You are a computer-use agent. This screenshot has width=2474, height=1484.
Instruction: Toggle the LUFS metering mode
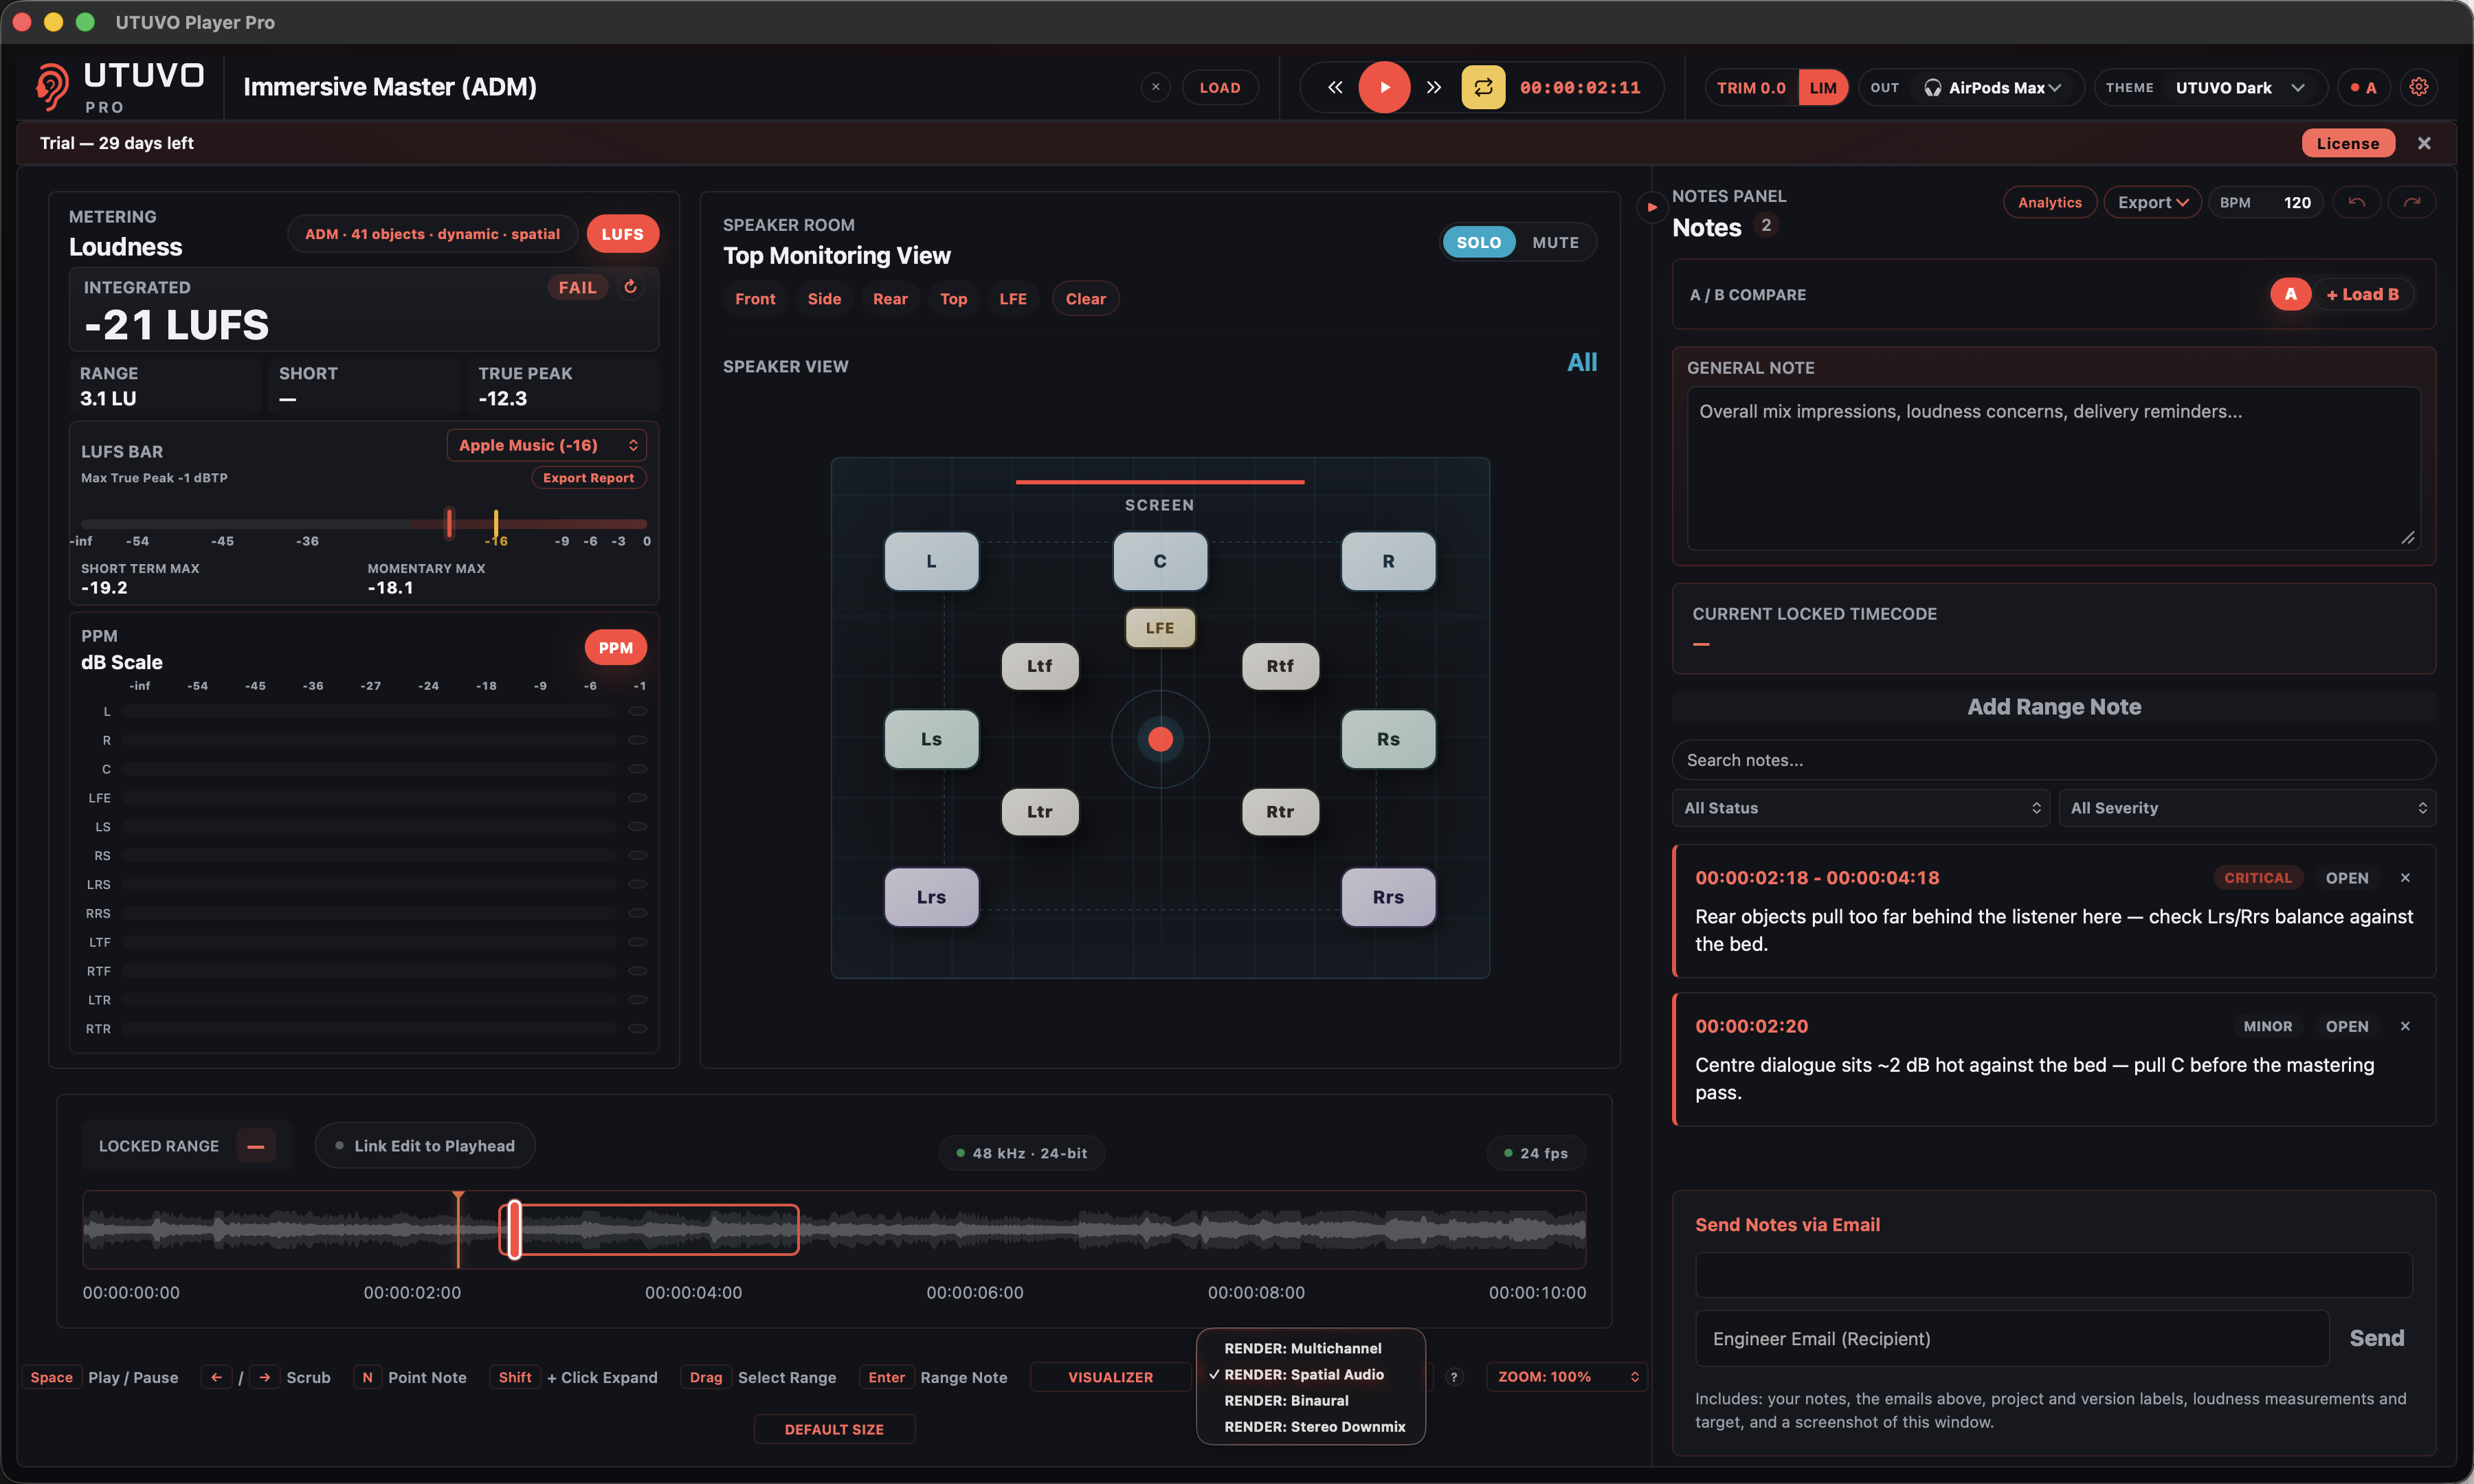(622, 234)
